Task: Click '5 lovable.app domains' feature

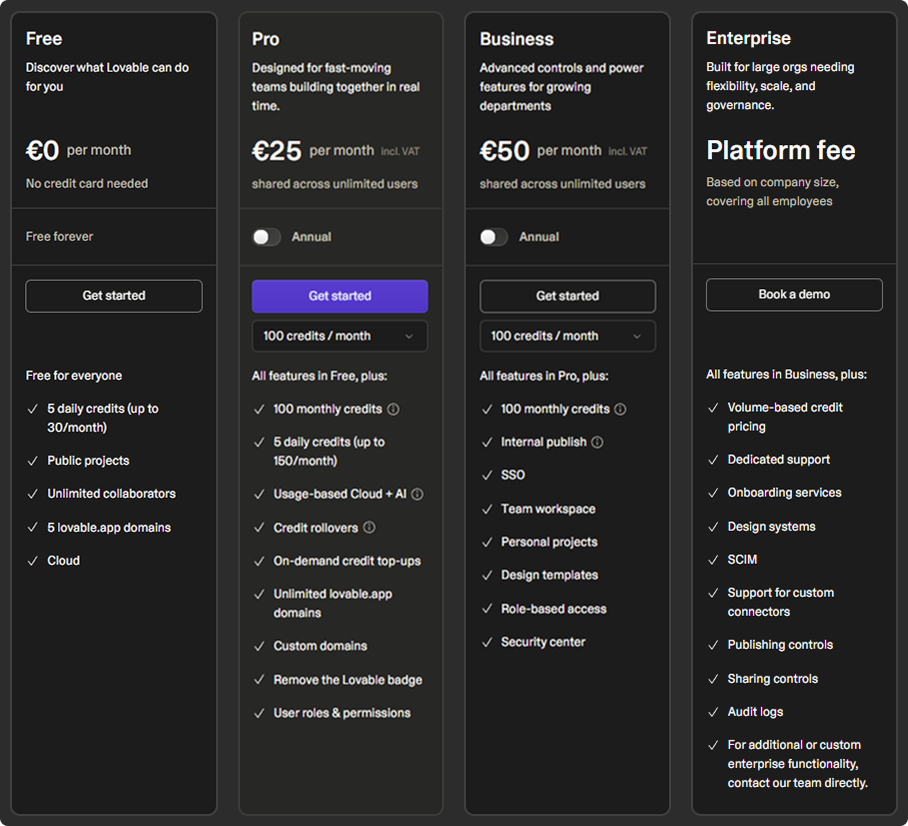Action: (109, 528)
